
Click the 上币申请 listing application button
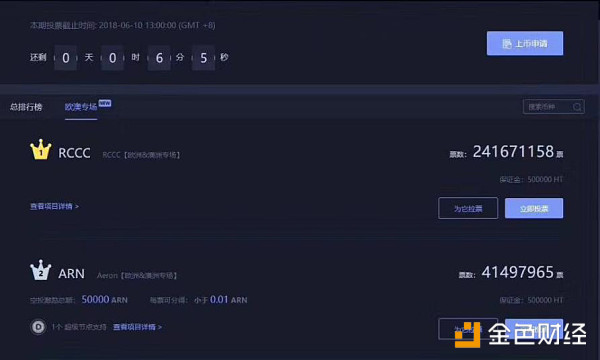[x=525, y=43]
